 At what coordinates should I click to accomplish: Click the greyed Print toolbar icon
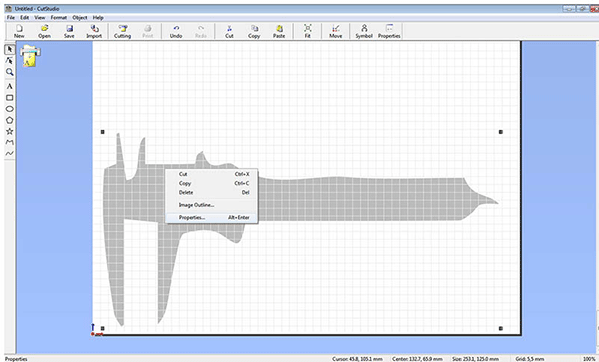click(x=147, y=31)
